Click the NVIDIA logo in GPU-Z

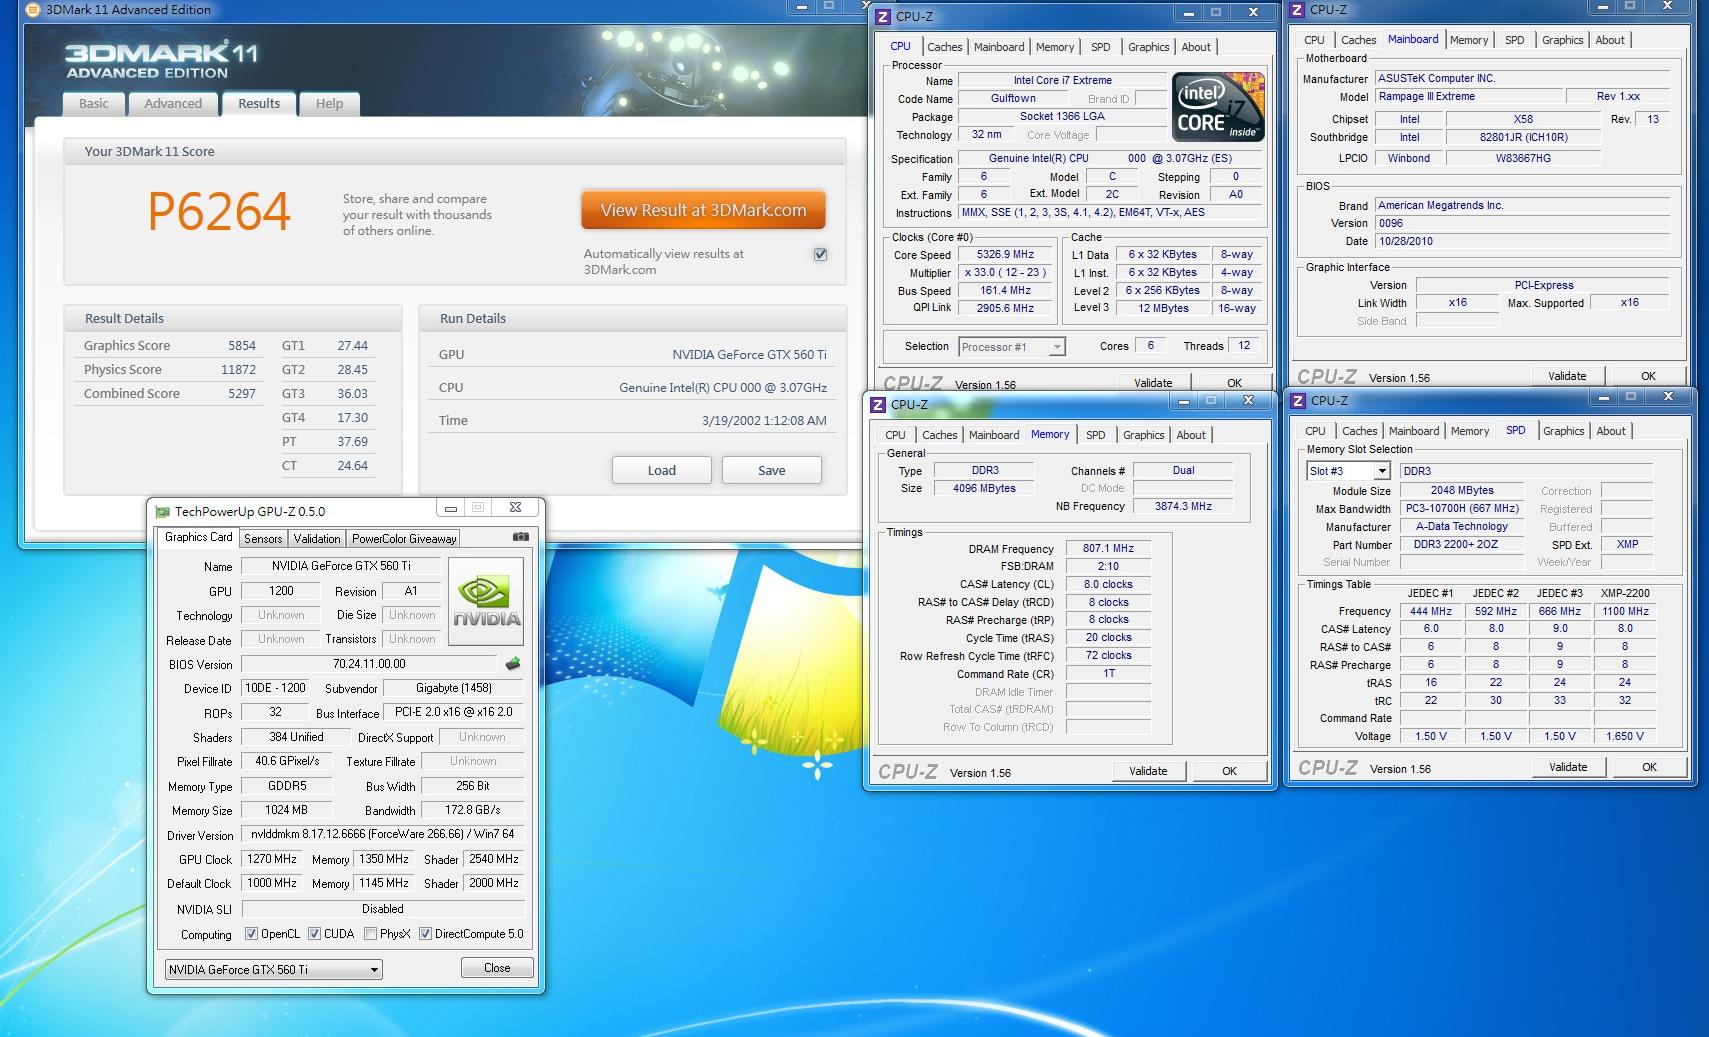tap(487, 599)
